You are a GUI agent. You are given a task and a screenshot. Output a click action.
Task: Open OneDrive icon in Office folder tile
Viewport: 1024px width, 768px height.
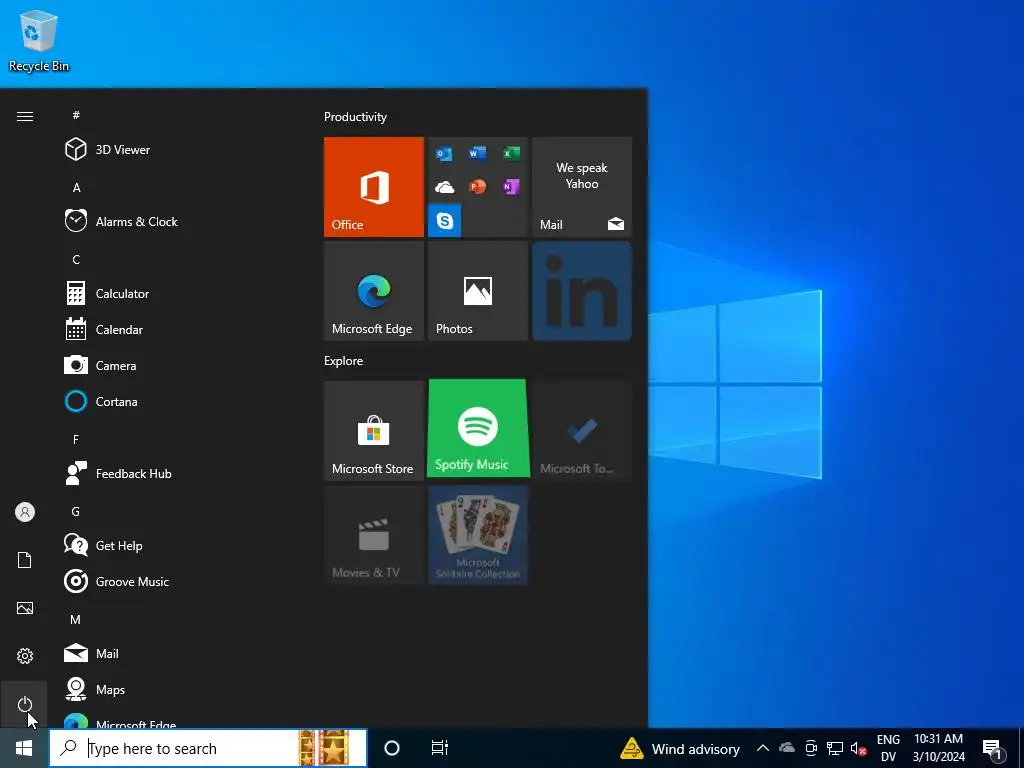tap(444, 187)
